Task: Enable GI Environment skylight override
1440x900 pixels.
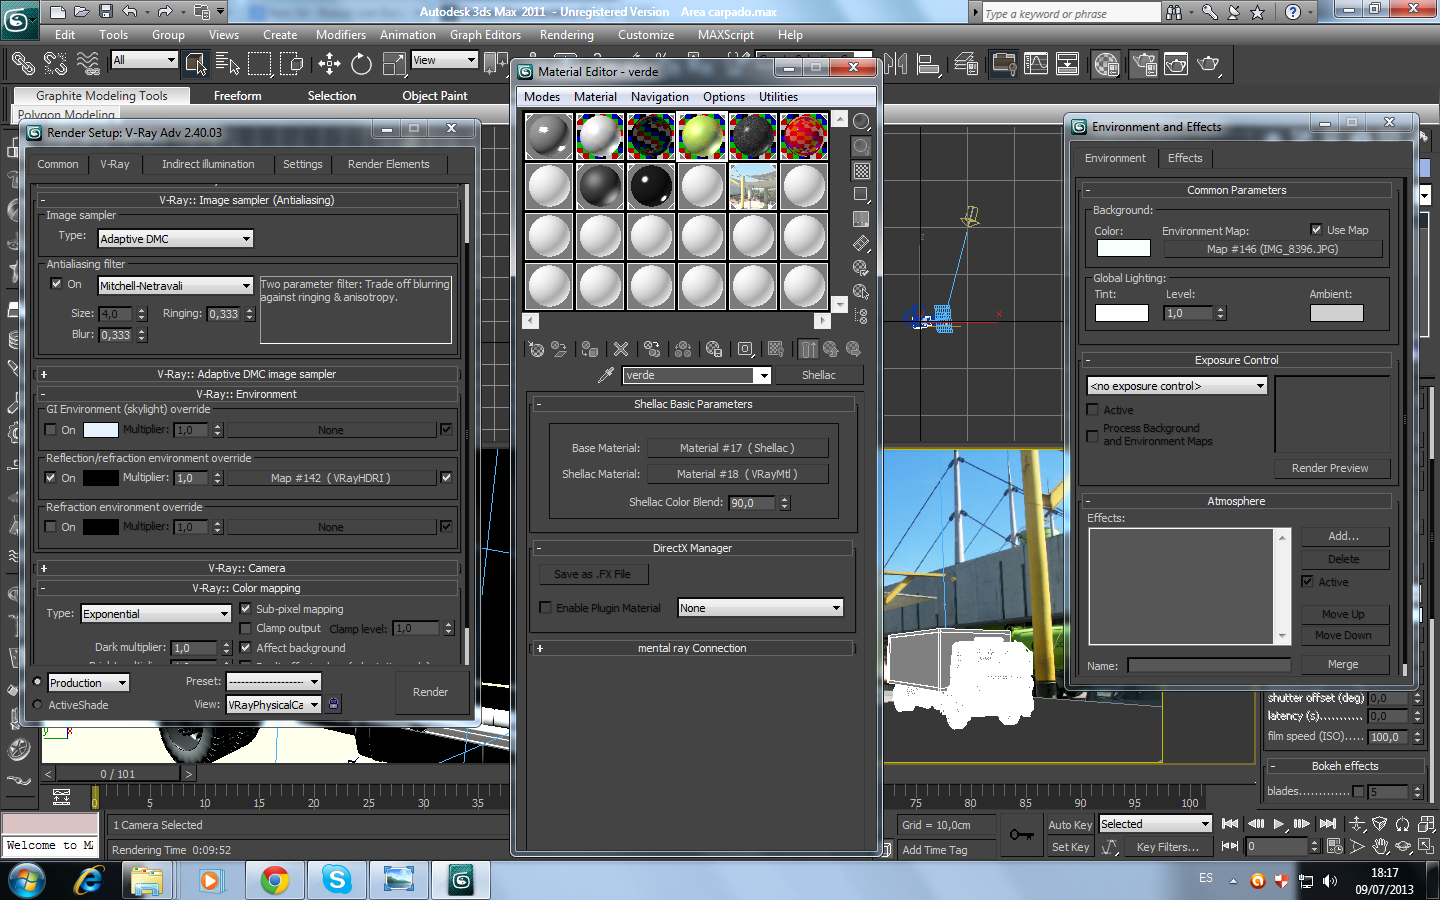Action: [51, 430]
